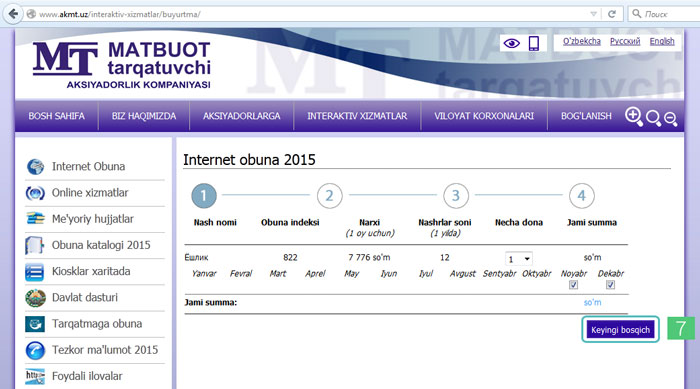Image resolution: width=700 pixels, height=389 pixels.
Task: Click the Foydali ilovalar http icon
Action: tap(35, 376)
